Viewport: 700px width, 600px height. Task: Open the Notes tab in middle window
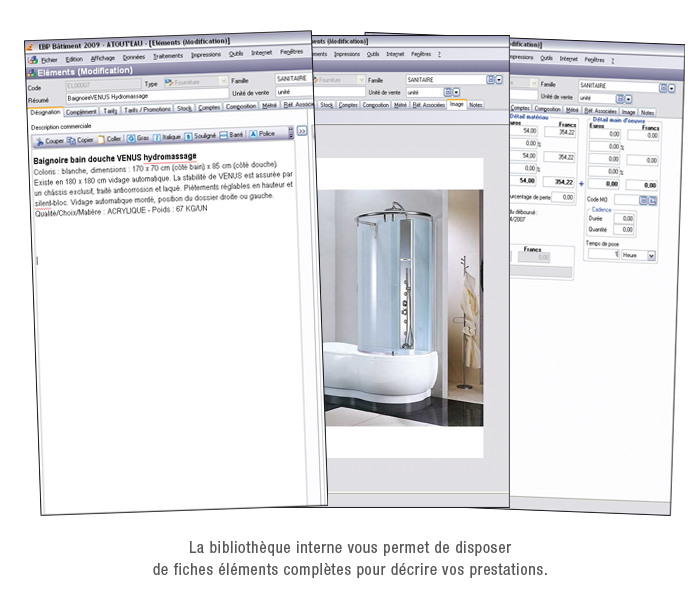click(475, 104)
